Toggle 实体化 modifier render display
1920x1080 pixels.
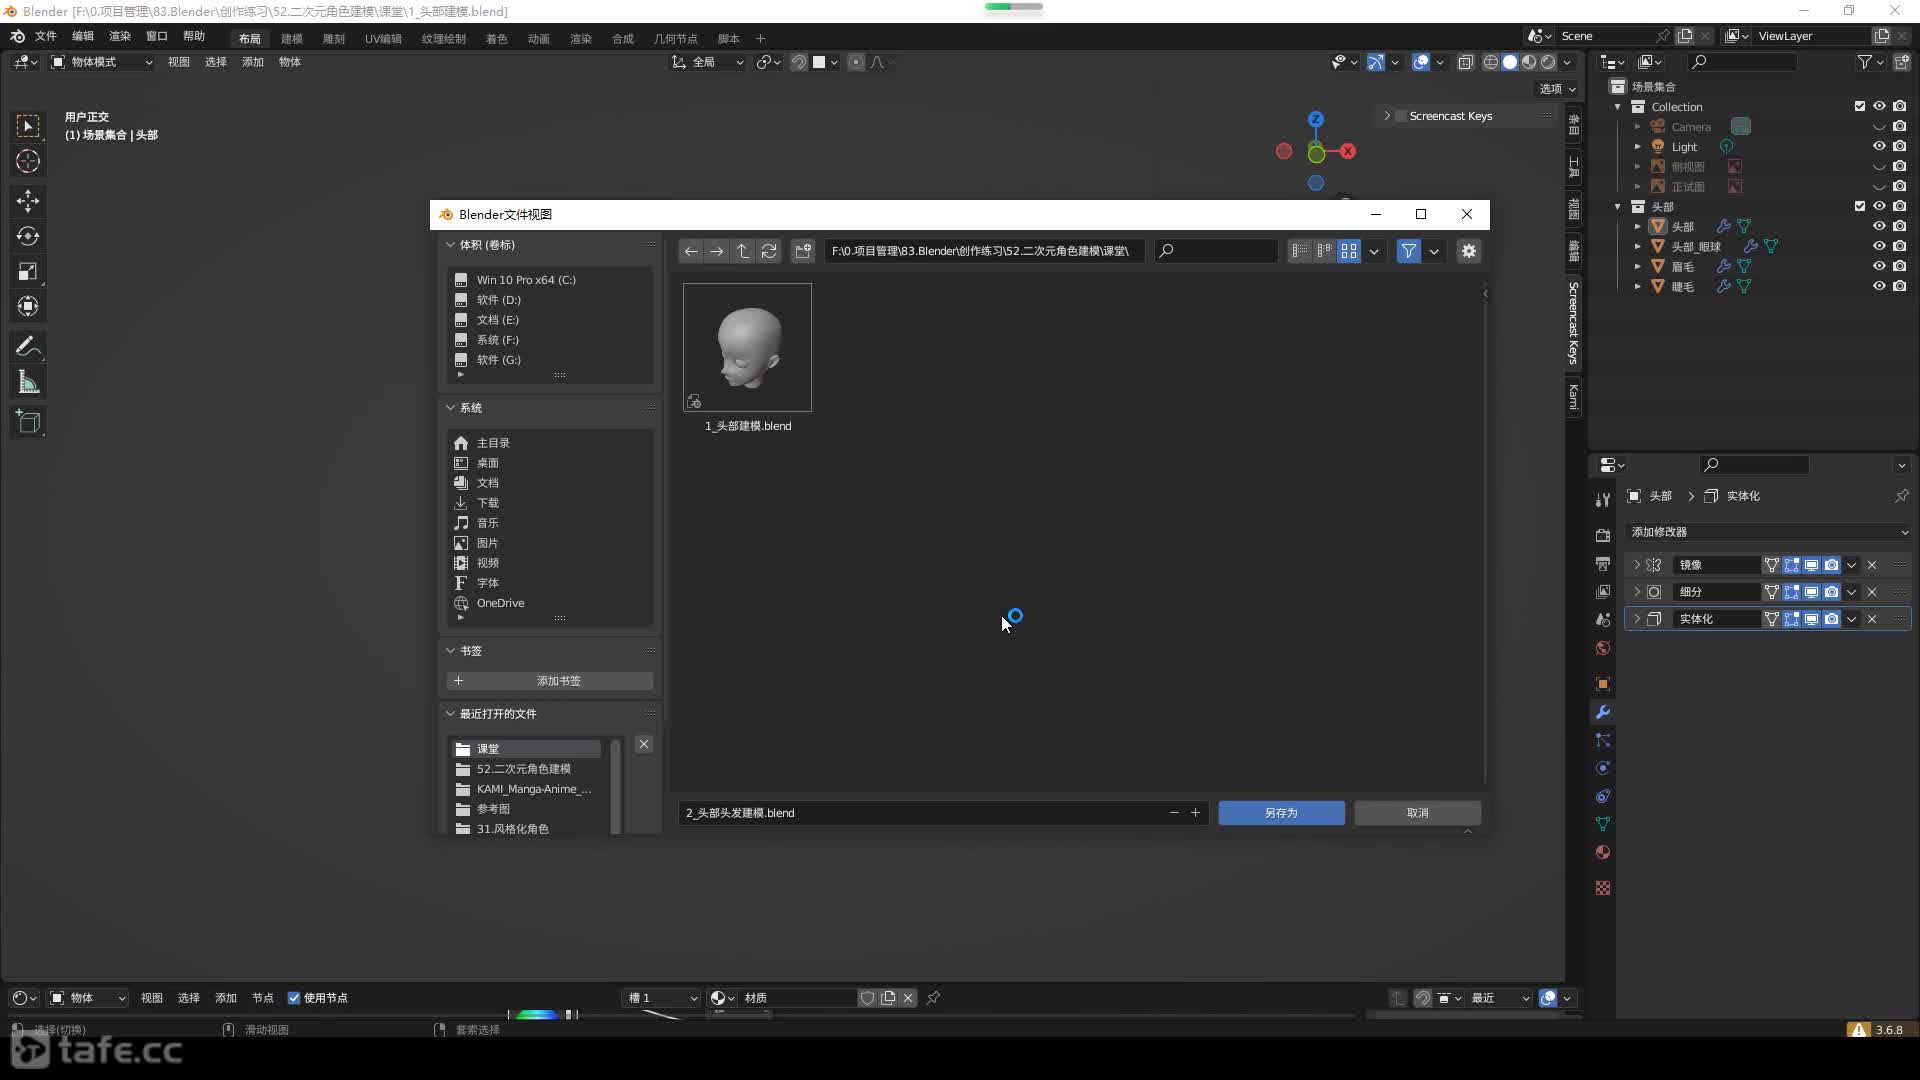click(x=1831, y=619)
